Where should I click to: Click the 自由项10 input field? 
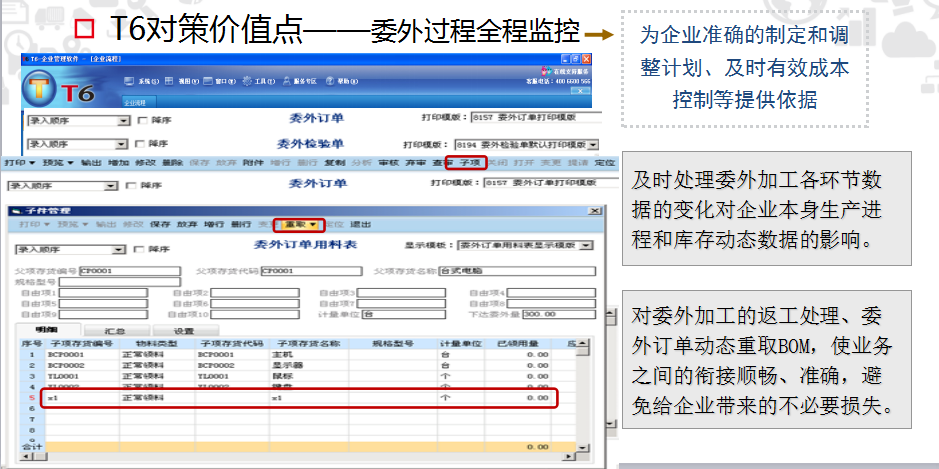point(255,314)
